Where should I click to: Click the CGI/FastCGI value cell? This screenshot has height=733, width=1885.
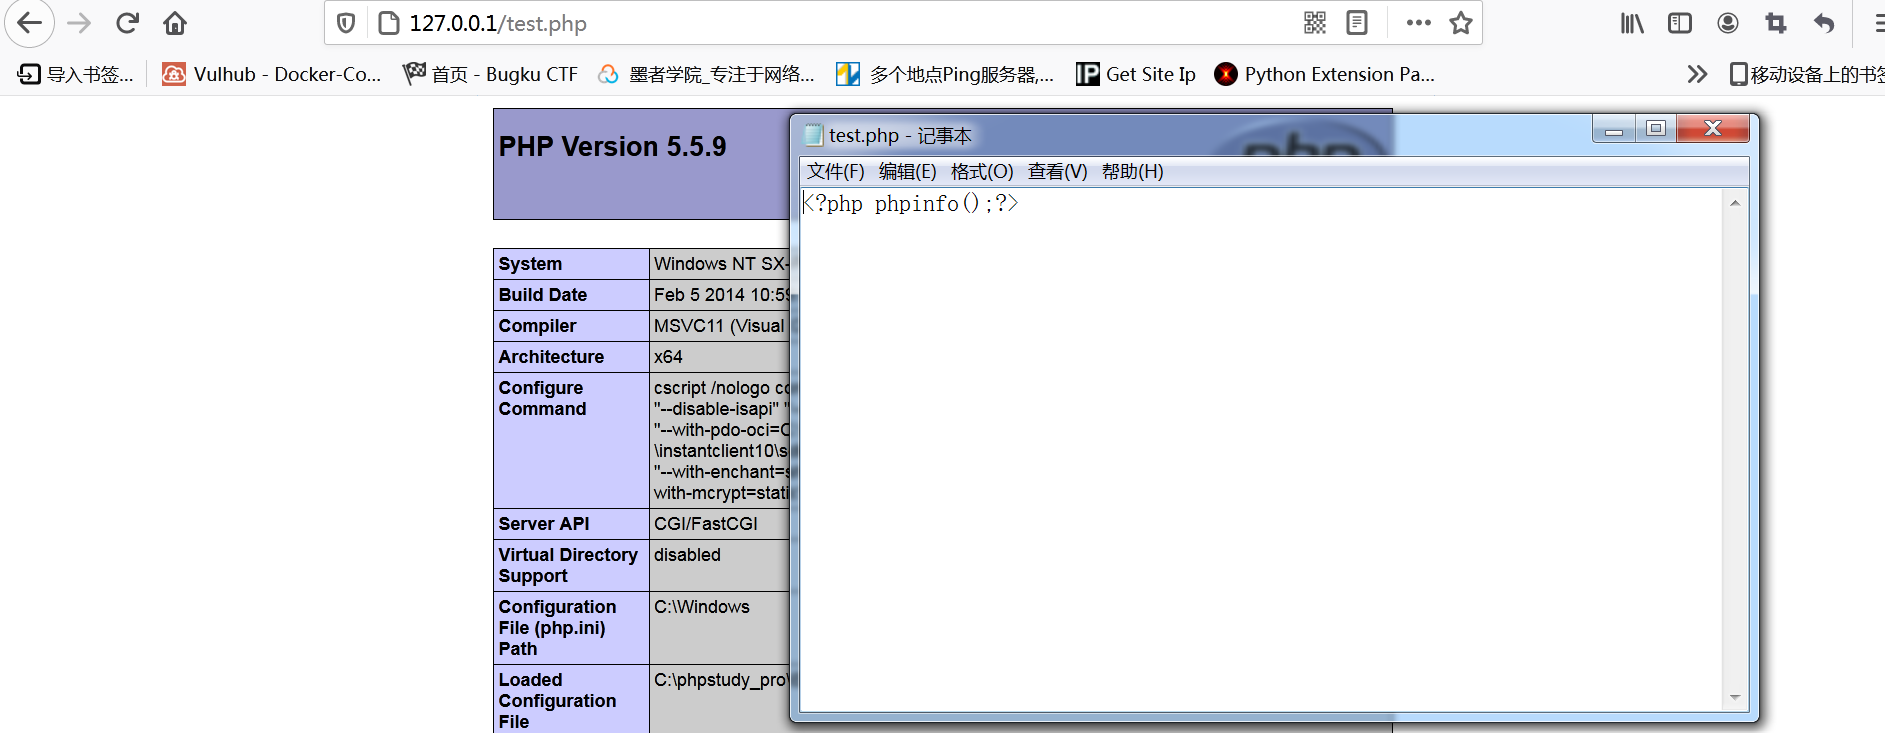pyautogui.click(x=706, y=524)
